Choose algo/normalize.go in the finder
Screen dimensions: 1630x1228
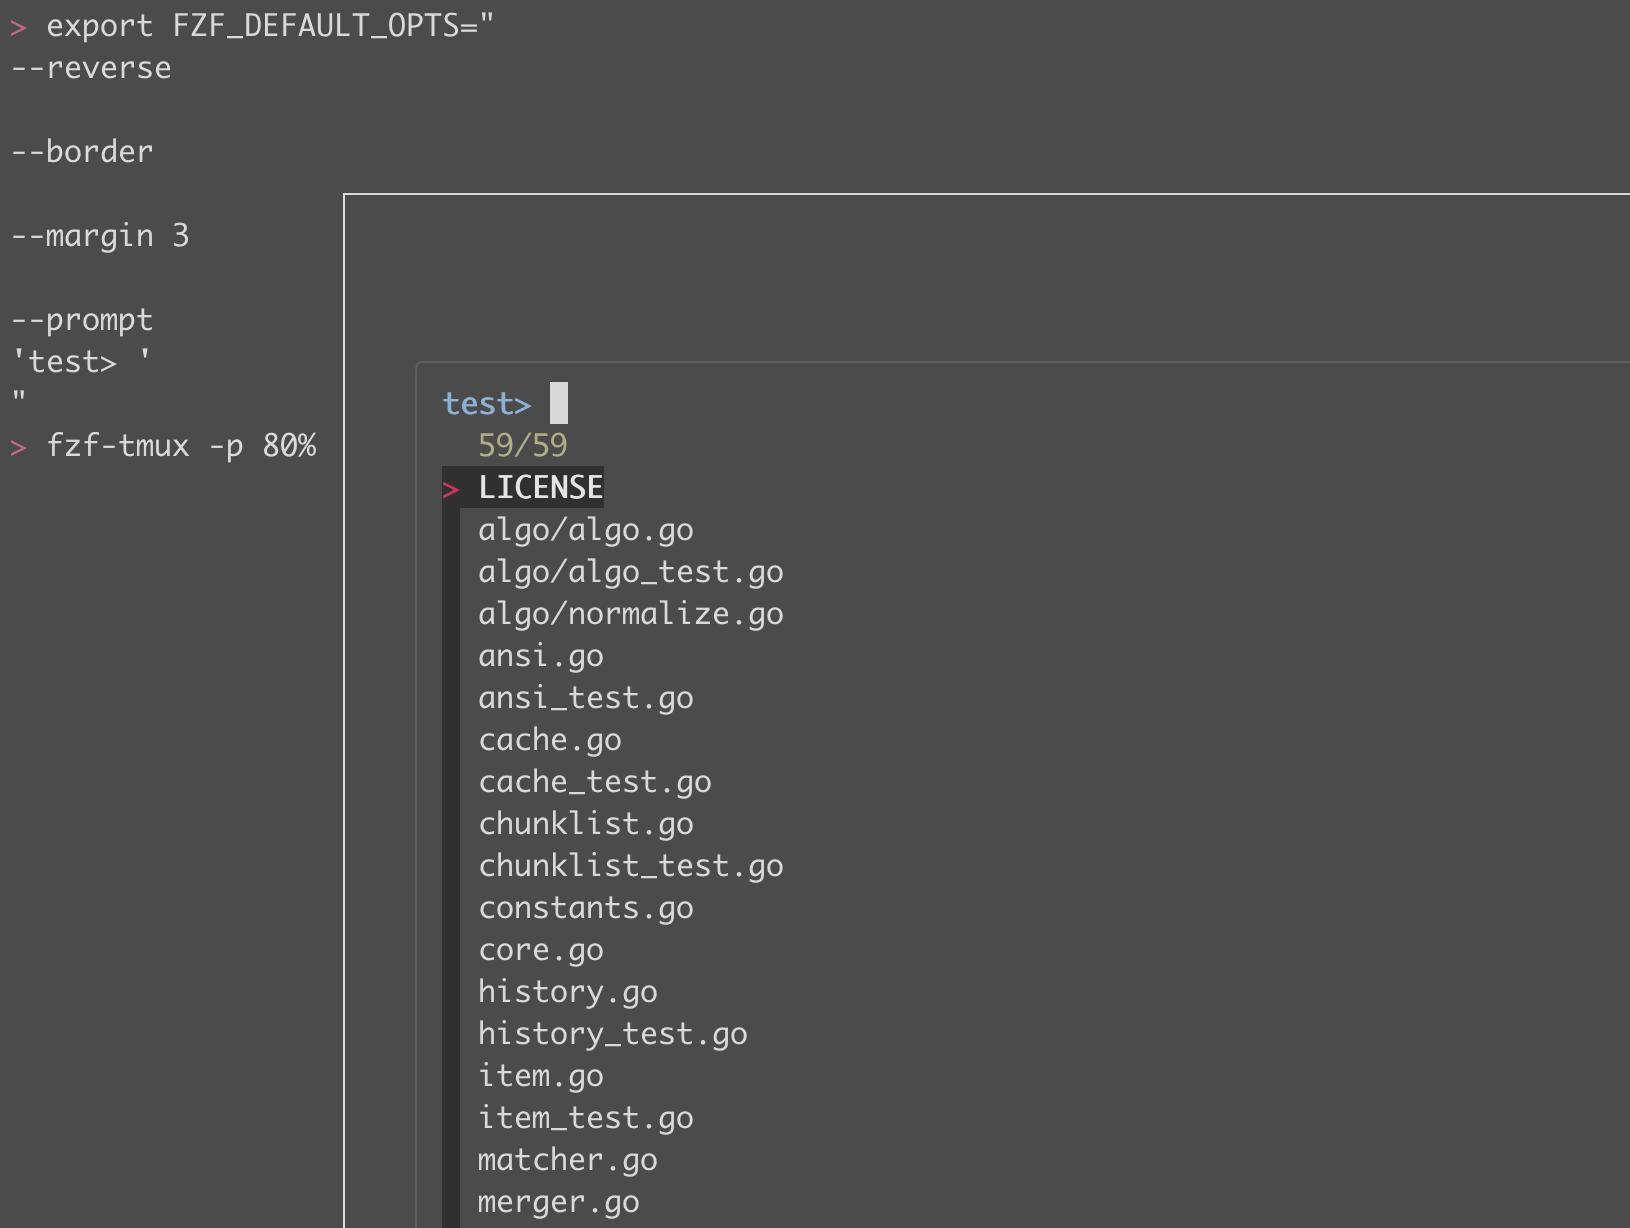click(630, 613)
